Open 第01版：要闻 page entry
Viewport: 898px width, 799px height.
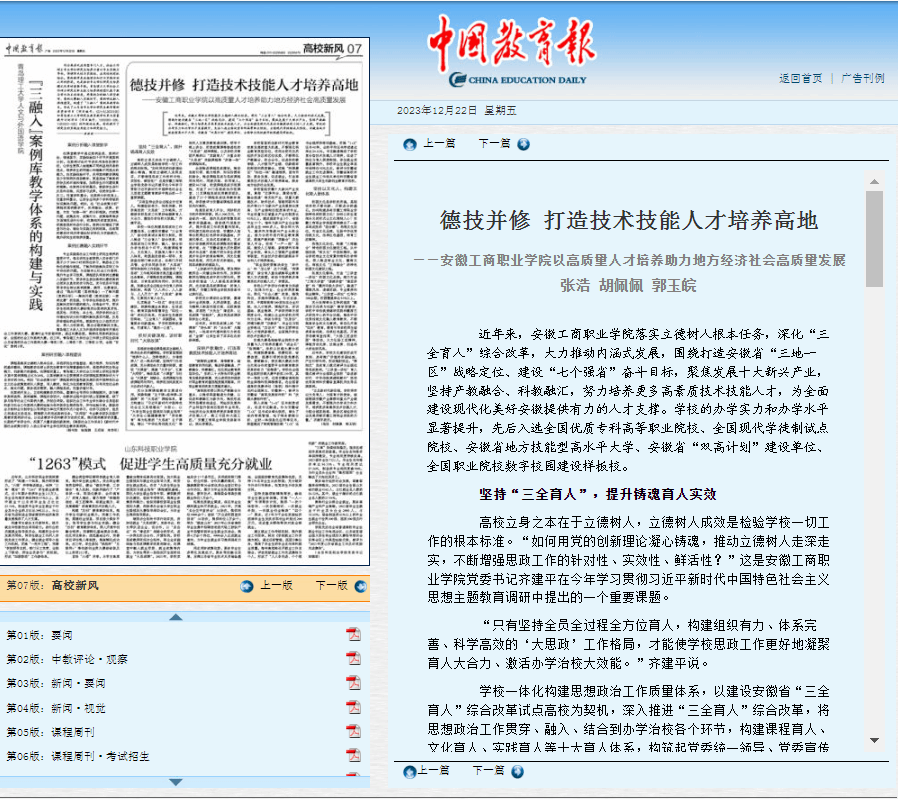click(40, 635)
